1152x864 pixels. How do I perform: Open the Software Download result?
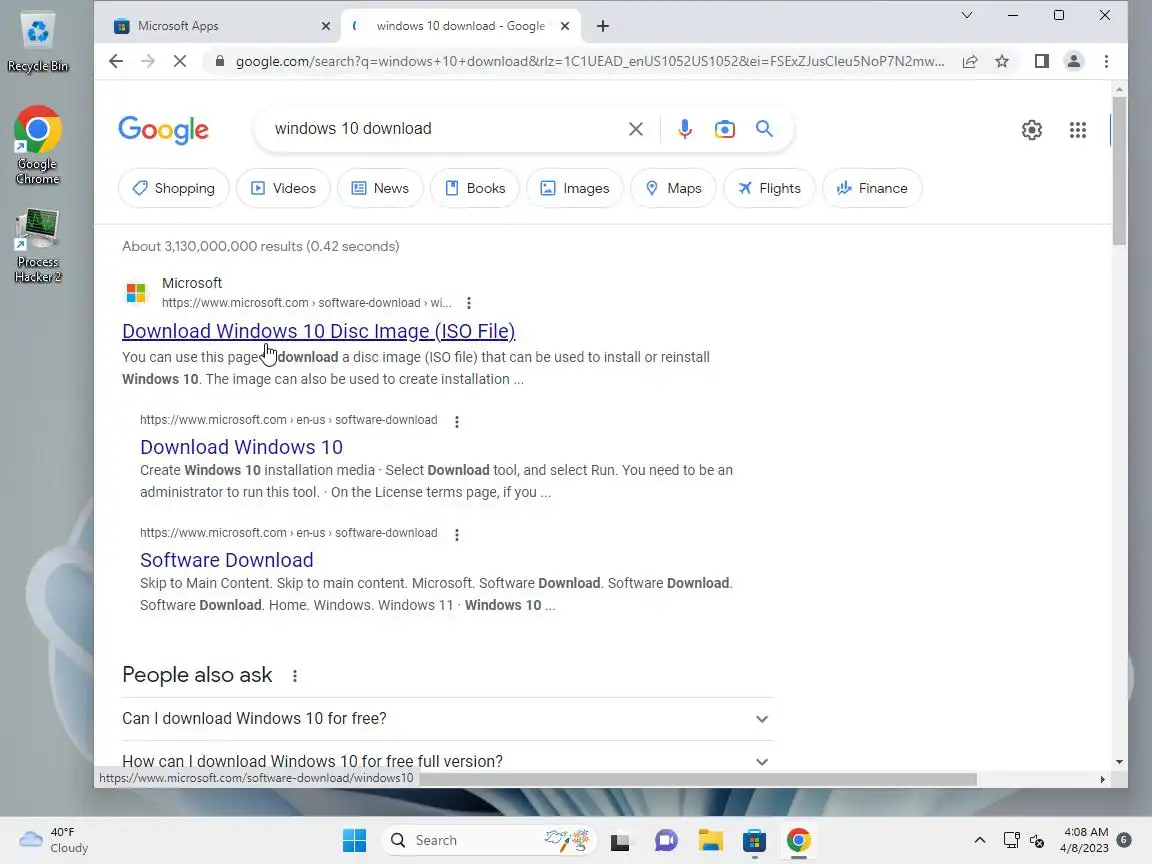[x=226, y=561]
